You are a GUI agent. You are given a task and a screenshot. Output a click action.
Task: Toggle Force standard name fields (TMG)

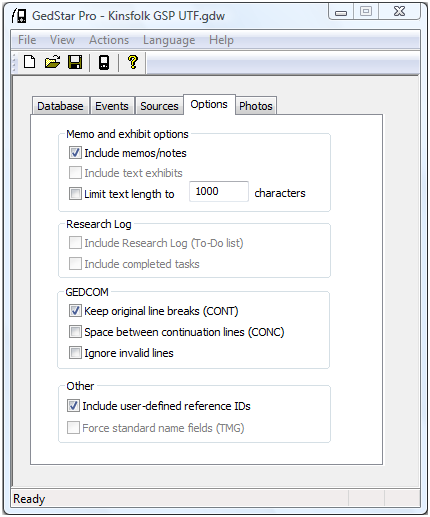point(73,428)
